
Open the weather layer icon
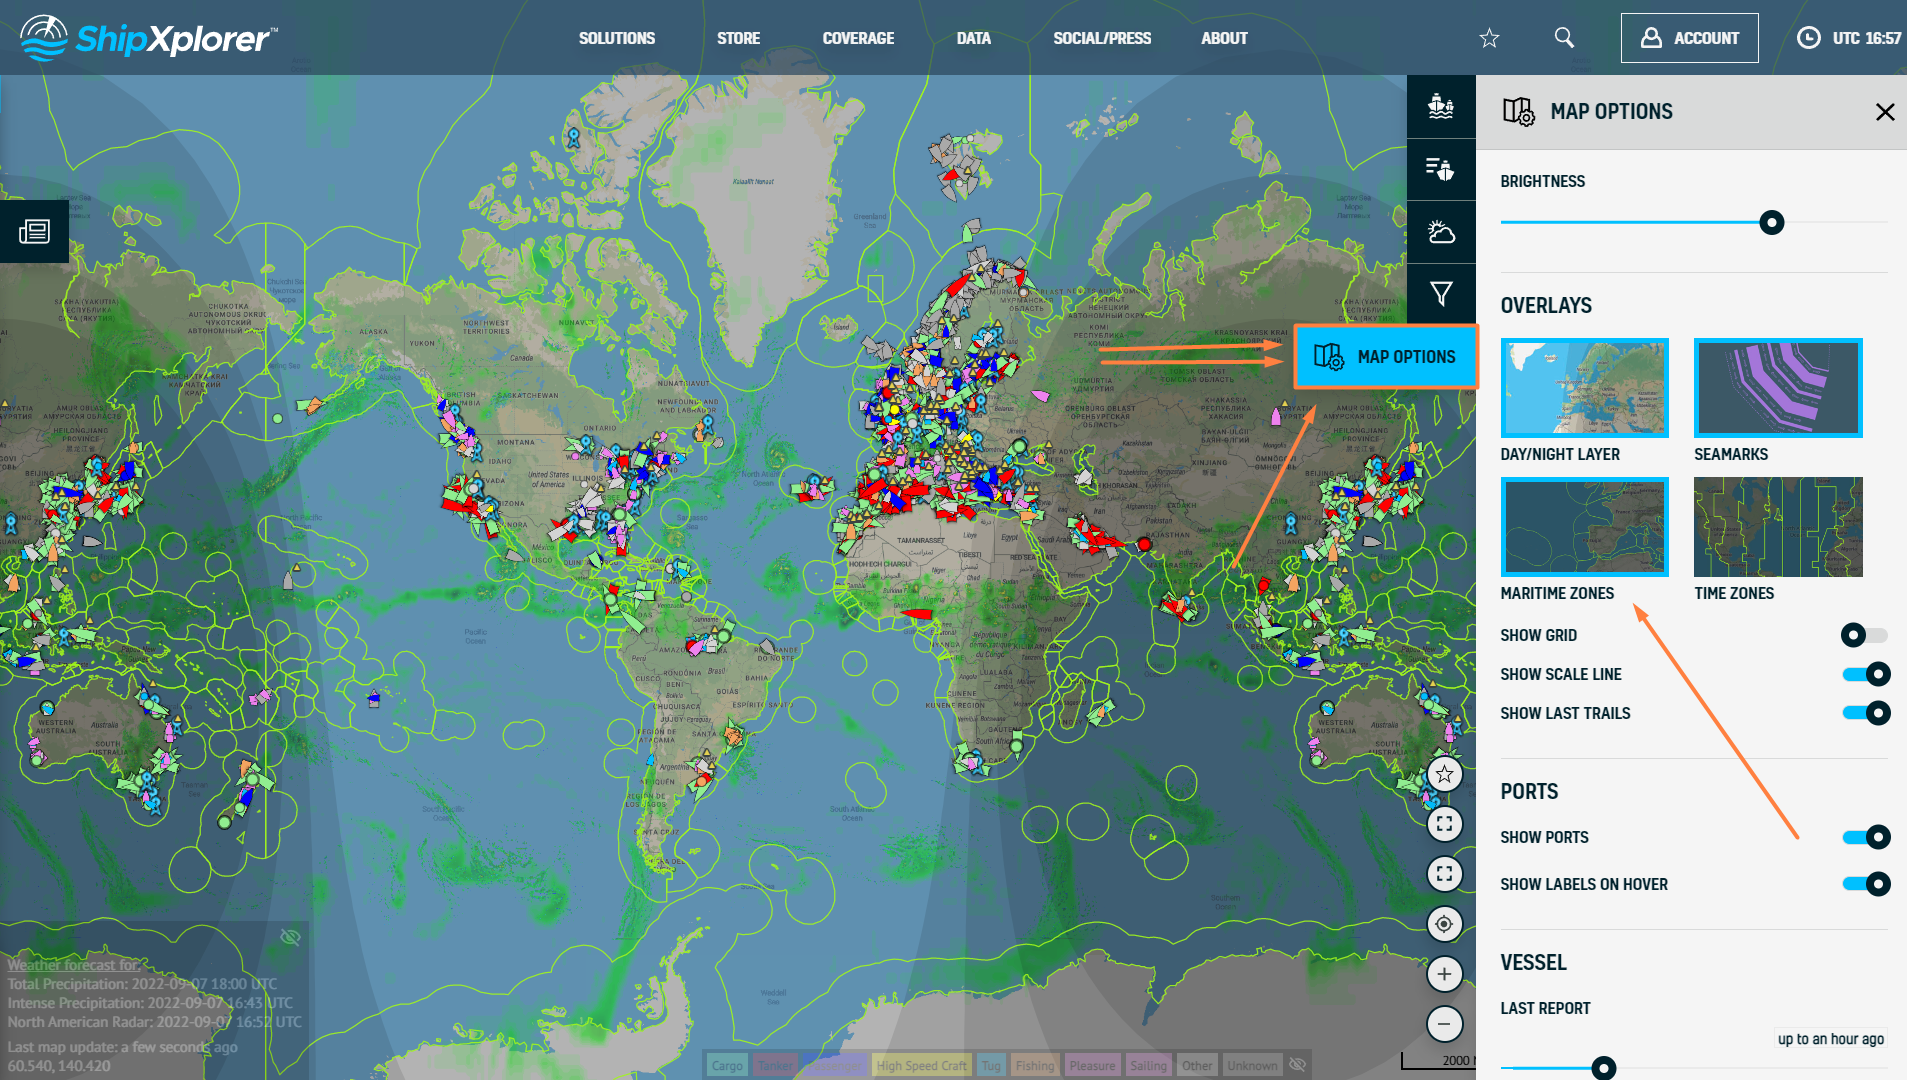1440,232
